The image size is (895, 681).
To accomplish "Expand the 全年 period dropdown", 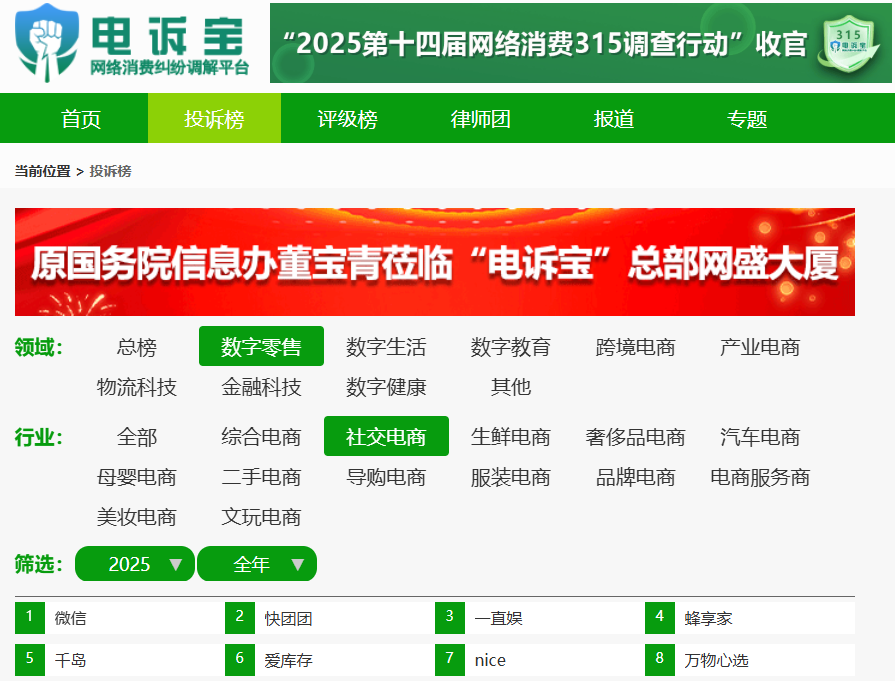I will pos(257,564).
